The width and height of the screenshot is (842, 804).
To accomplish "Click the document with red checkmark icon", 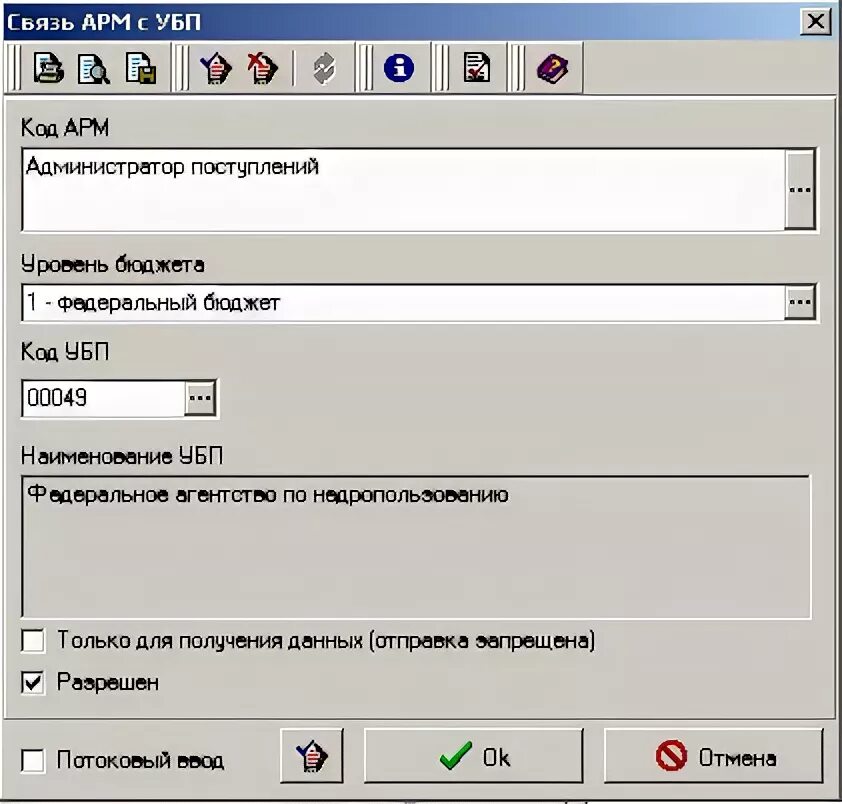I will (476, 68).
